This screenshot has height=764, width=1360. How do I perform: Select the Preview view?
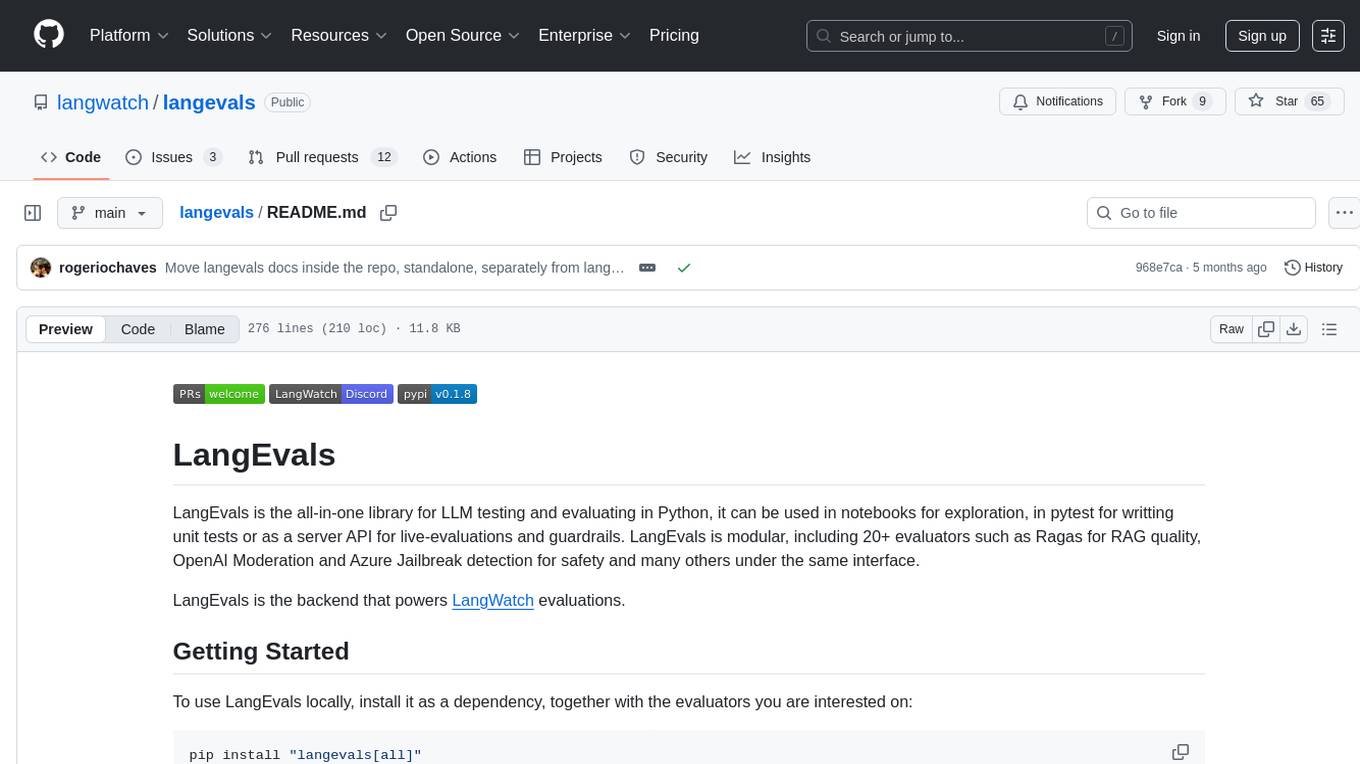click(x=66, y=329)
